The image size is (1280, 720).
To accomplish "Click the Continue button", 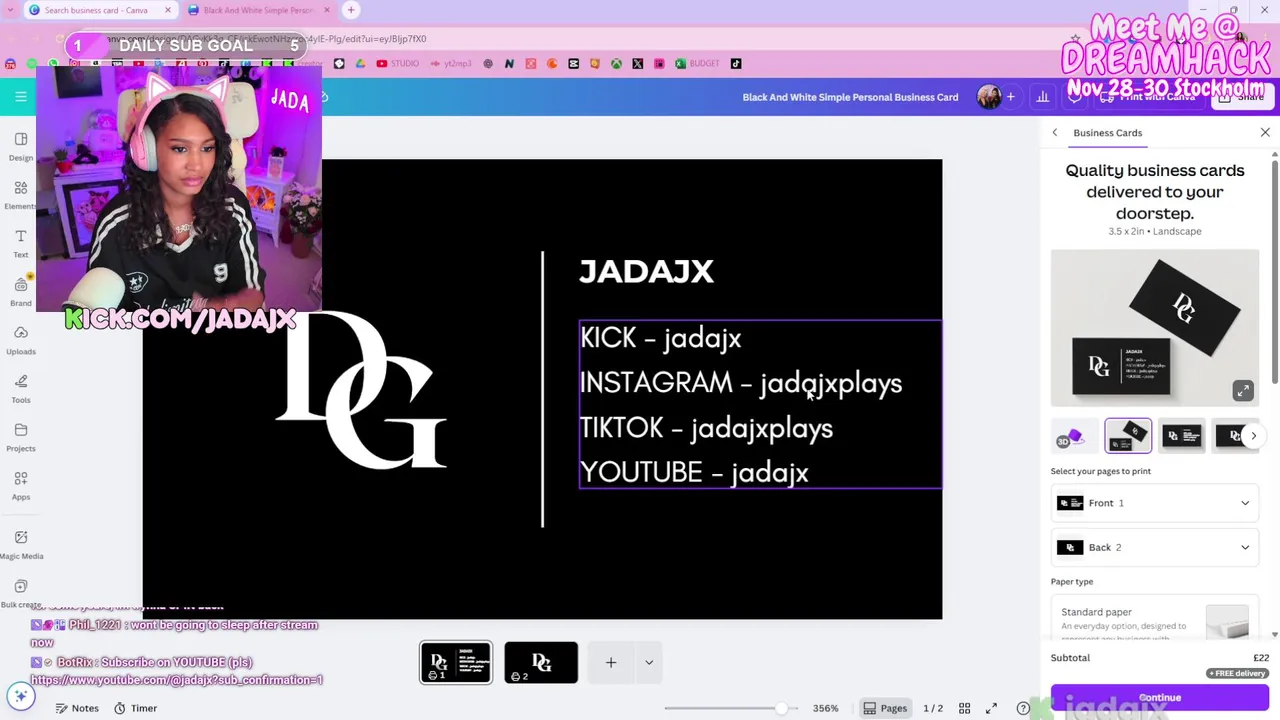I will tap(1159, 697).
